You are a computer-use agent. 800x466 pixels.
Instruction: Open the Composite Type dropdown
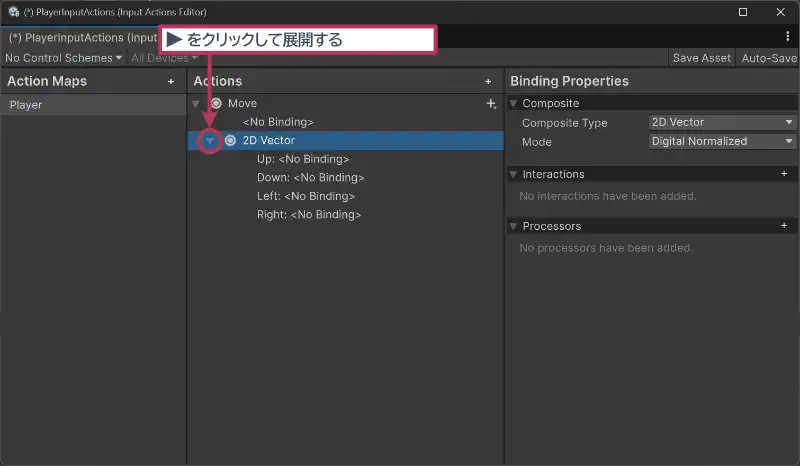(x=721, y=122)
